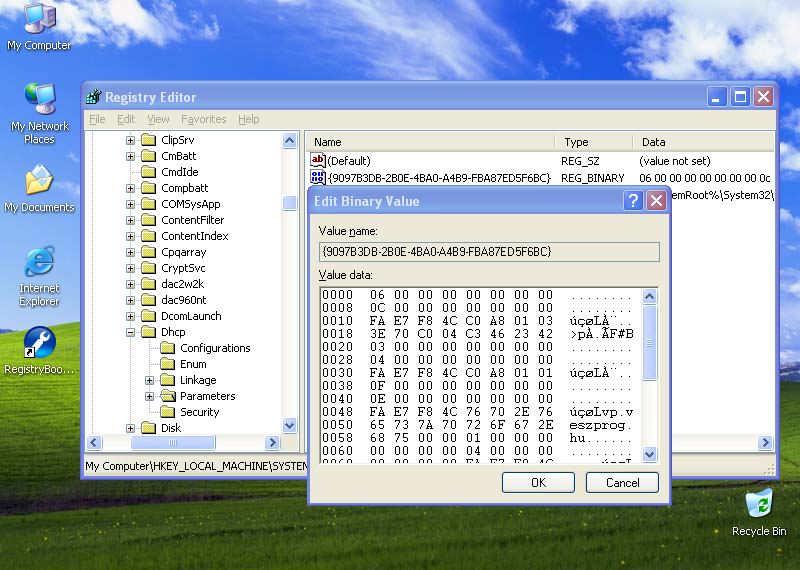
Task: Select the Disk tree item
Action: click(171, 428)
